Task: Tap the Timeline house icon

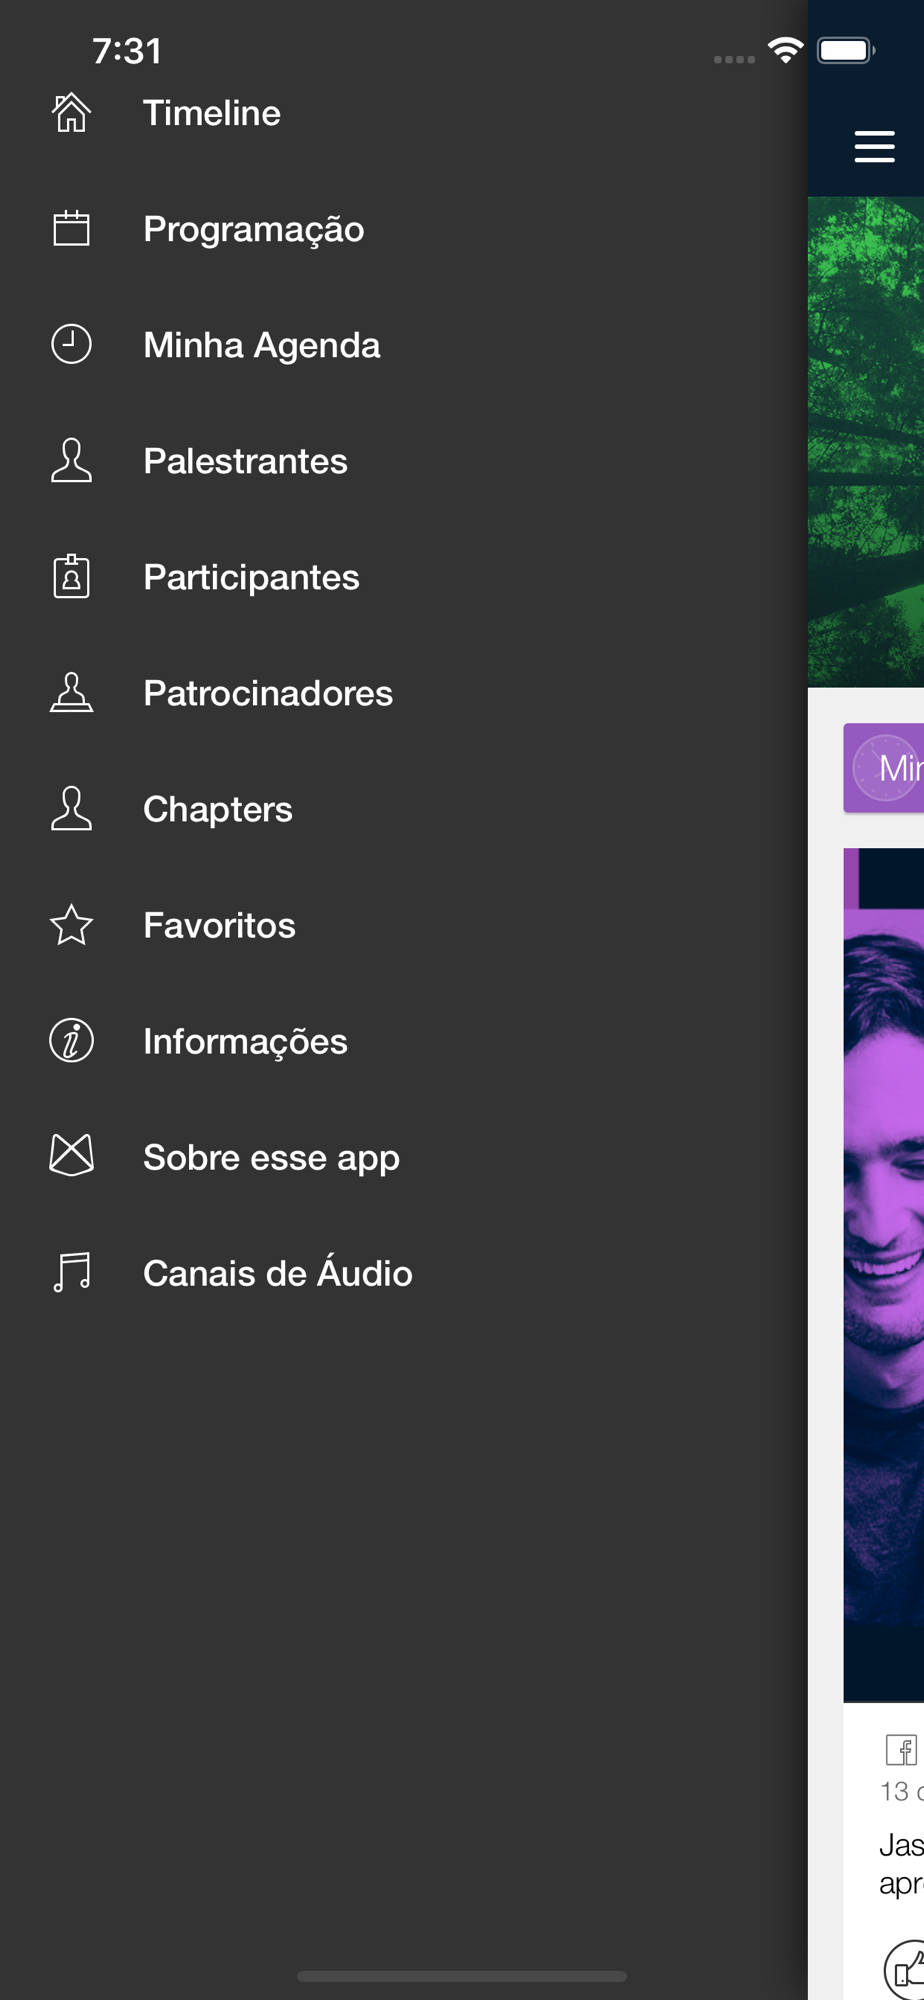Action: [x=71, y=113]
